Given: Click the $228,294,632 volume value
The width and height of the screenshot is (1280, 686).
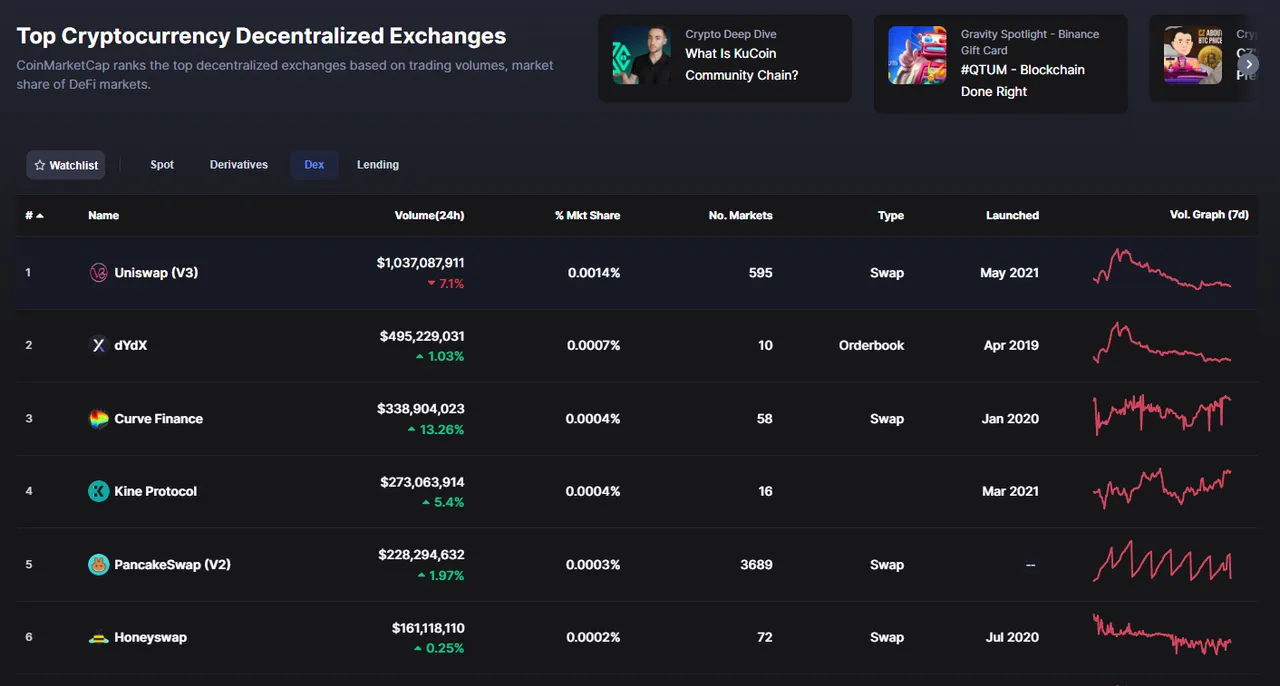Looking at the screenshot, I should 421,555.
